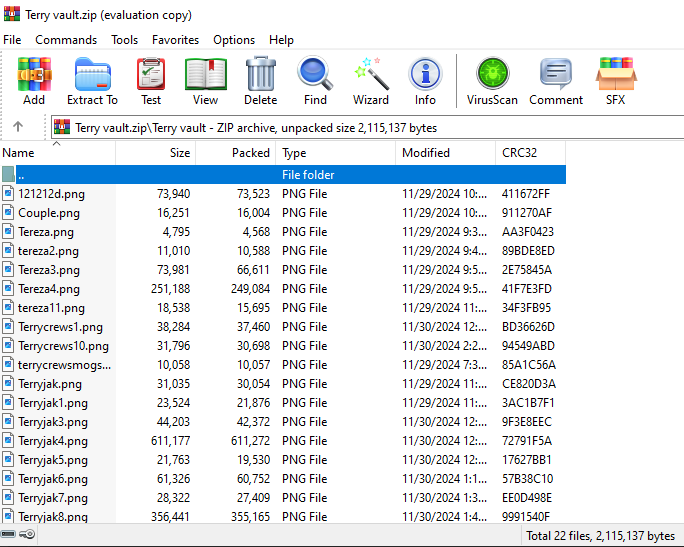Screen dimensions: 684x547
Task: Click the file icon beside Terryjak.png
Action: [x=8, y=383]
